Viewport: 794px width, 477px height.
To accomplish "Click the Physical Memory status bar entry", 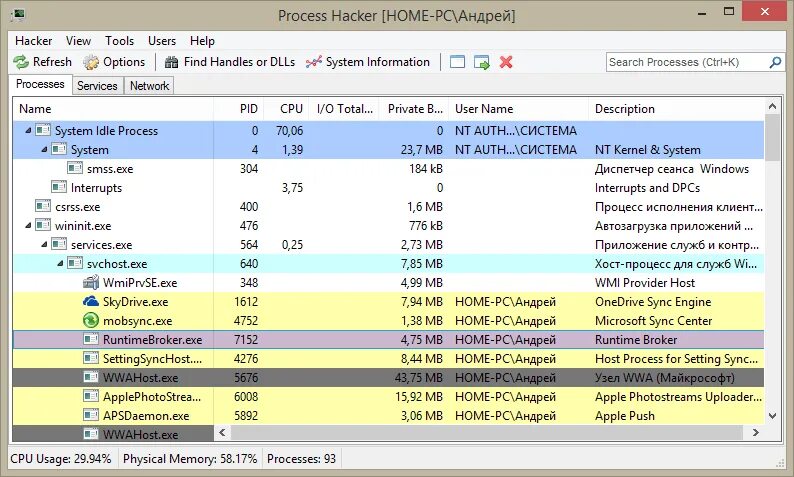I will coord(190,459).
